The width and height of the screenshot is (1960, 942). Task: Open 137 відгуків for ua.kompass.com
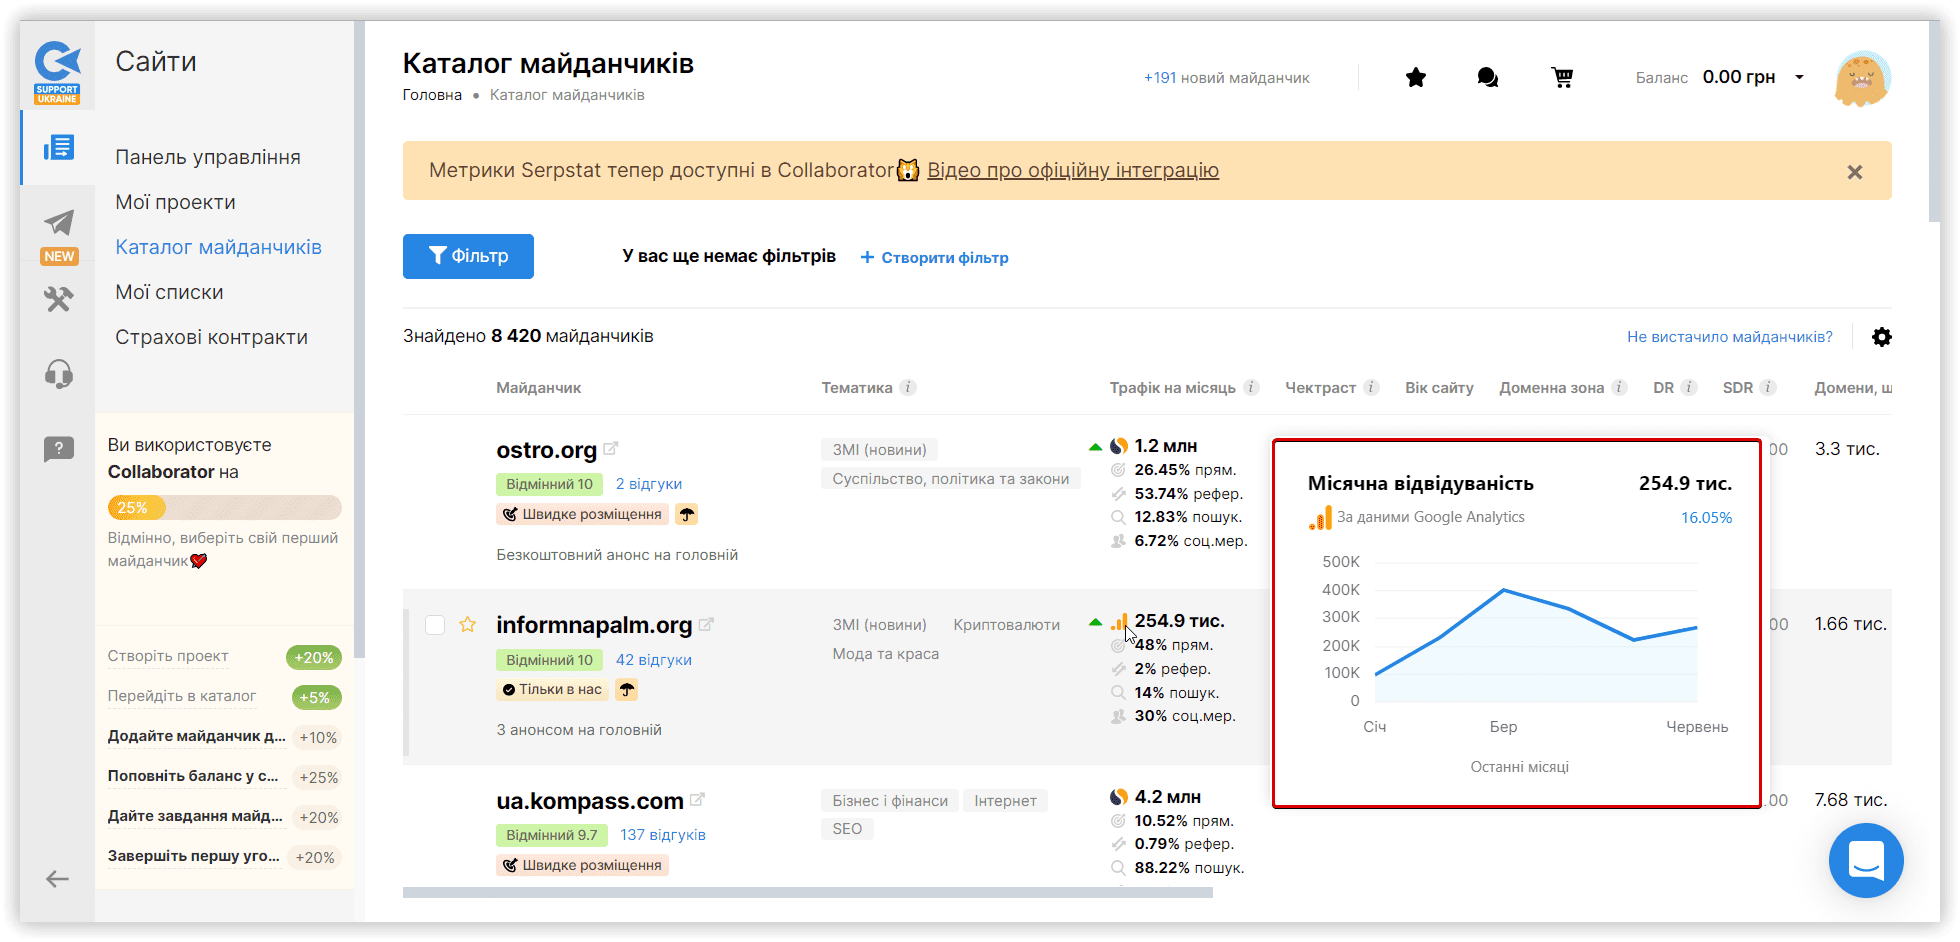tap(663, 835)
